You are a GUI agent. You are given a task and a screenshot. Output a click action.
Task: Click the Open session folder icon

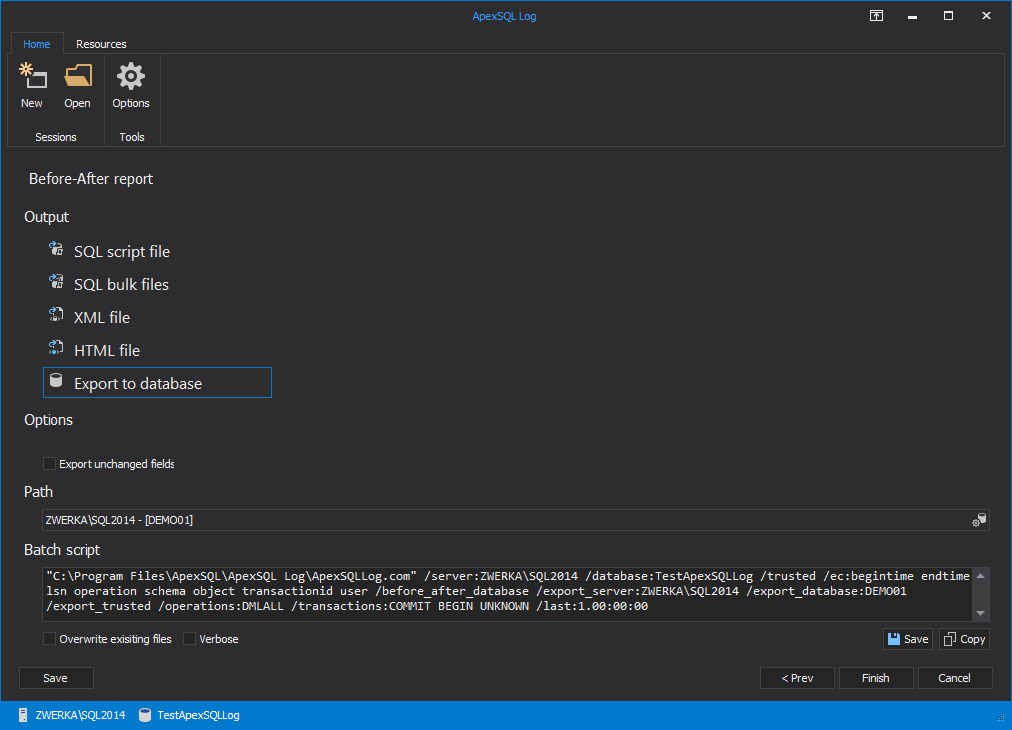tap(77, 76)
